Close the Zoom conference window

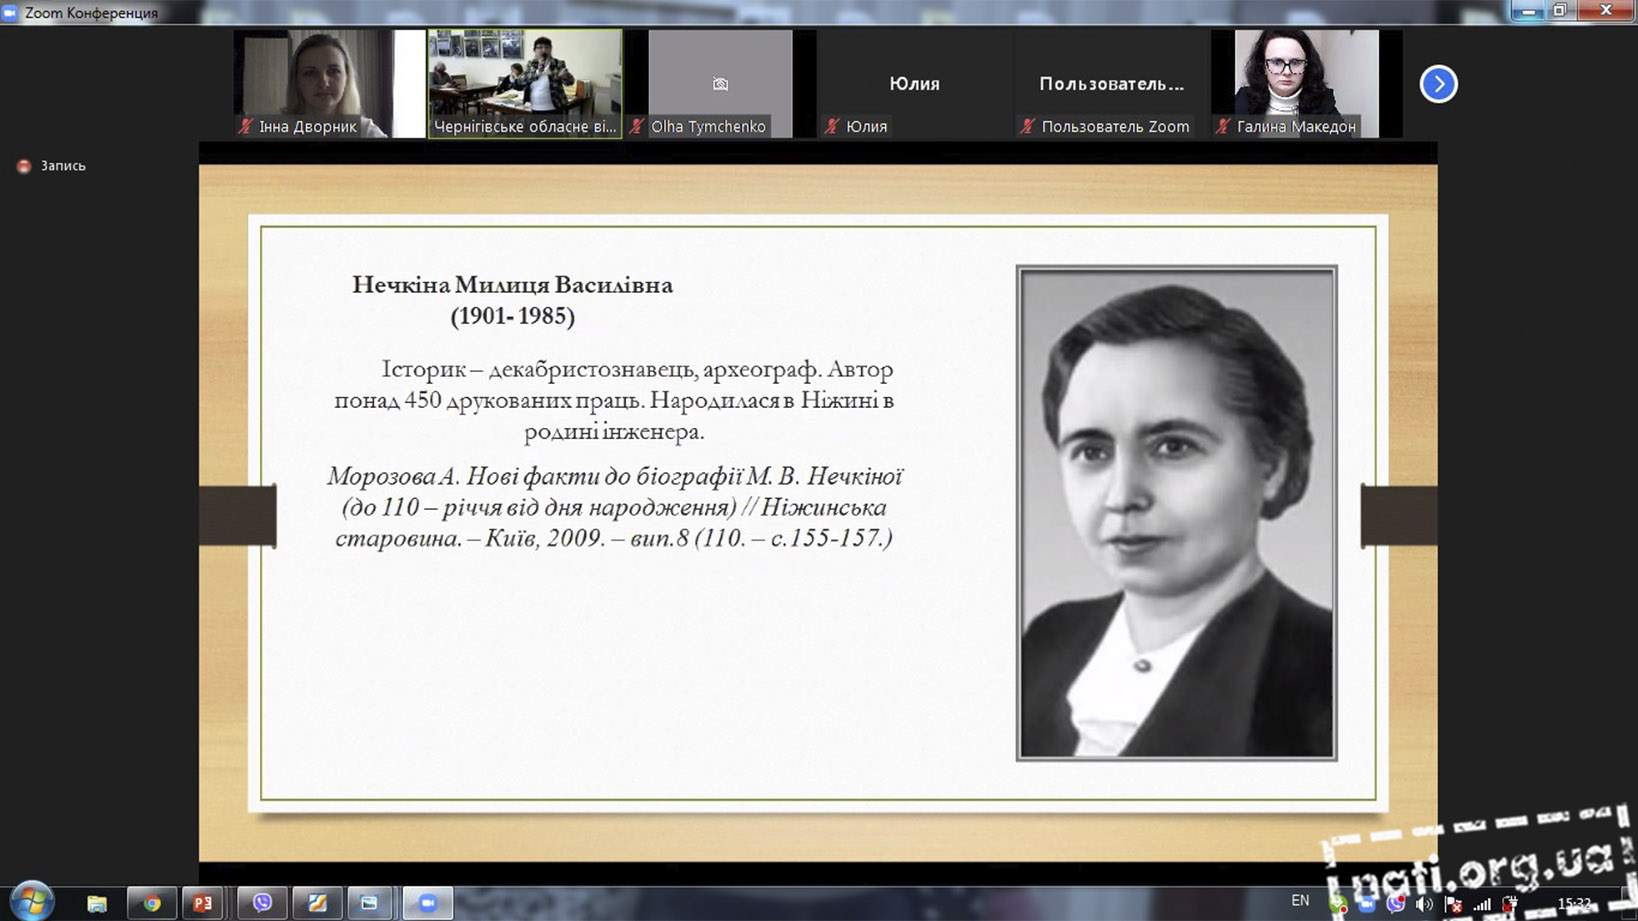pyautogui.click(x=1606, y=11)
